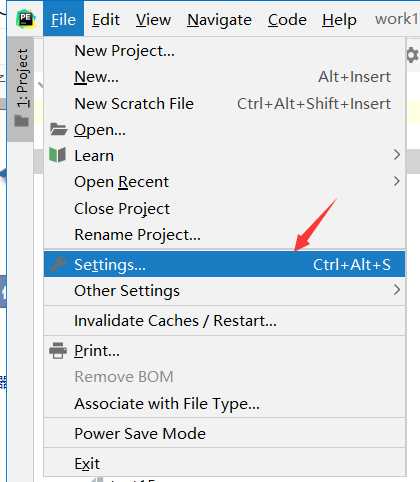Open the Edit menu
This screenshot has width=420, height=482.
(x=106, y=19)
